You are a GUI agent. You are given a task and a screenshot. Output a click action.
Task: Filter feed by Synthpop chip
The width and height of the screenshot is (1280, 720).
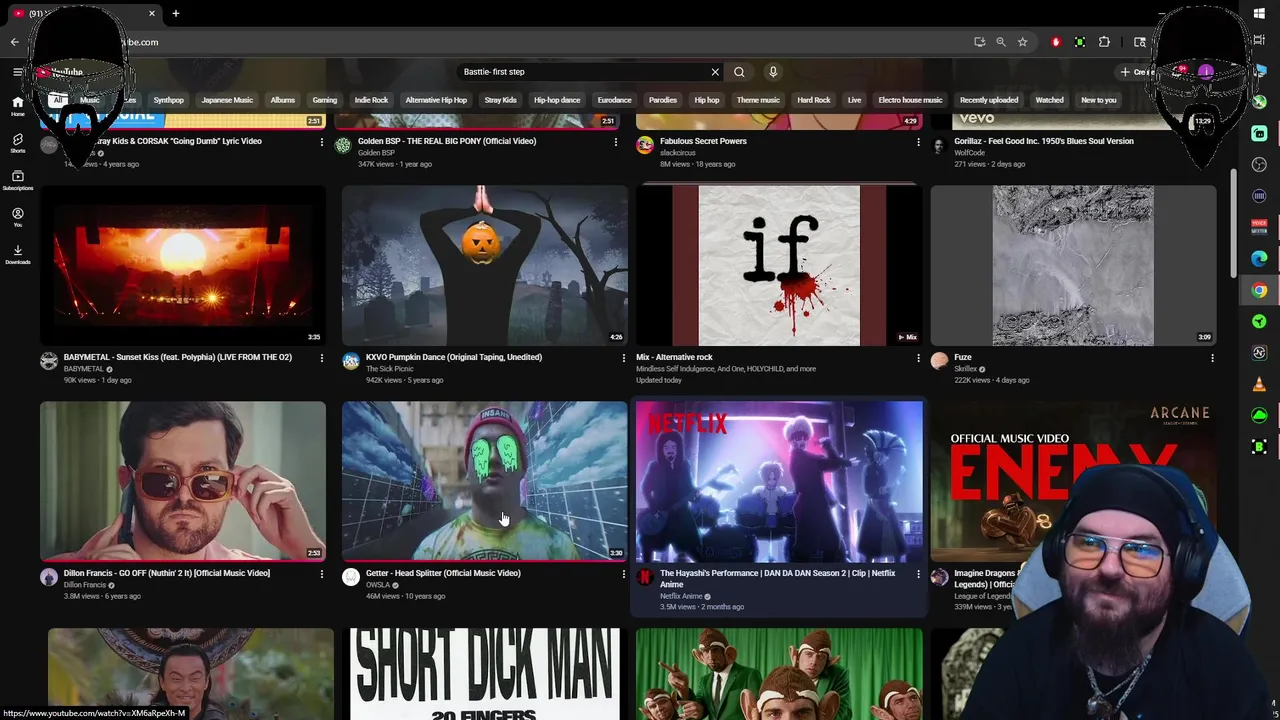click(x=169, y=100)
